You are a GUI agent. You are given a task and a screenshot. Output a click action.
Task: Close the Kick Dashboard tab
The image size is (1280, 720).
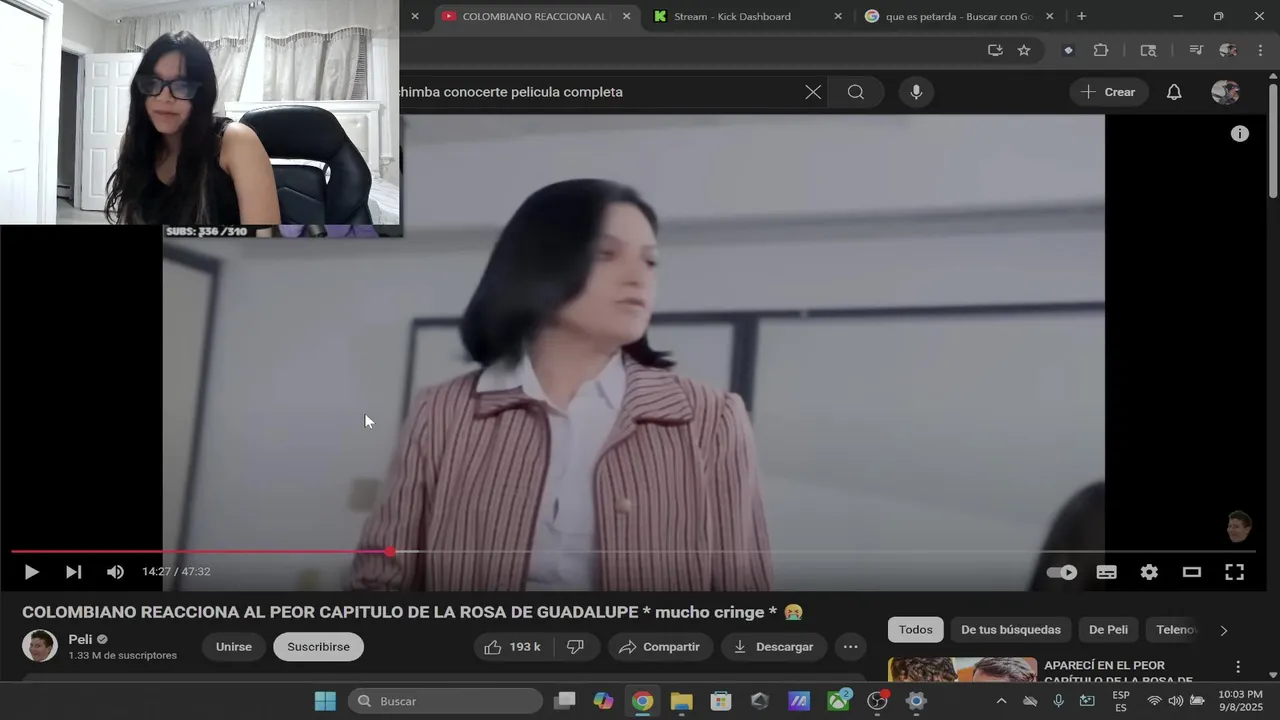(838, 16)
